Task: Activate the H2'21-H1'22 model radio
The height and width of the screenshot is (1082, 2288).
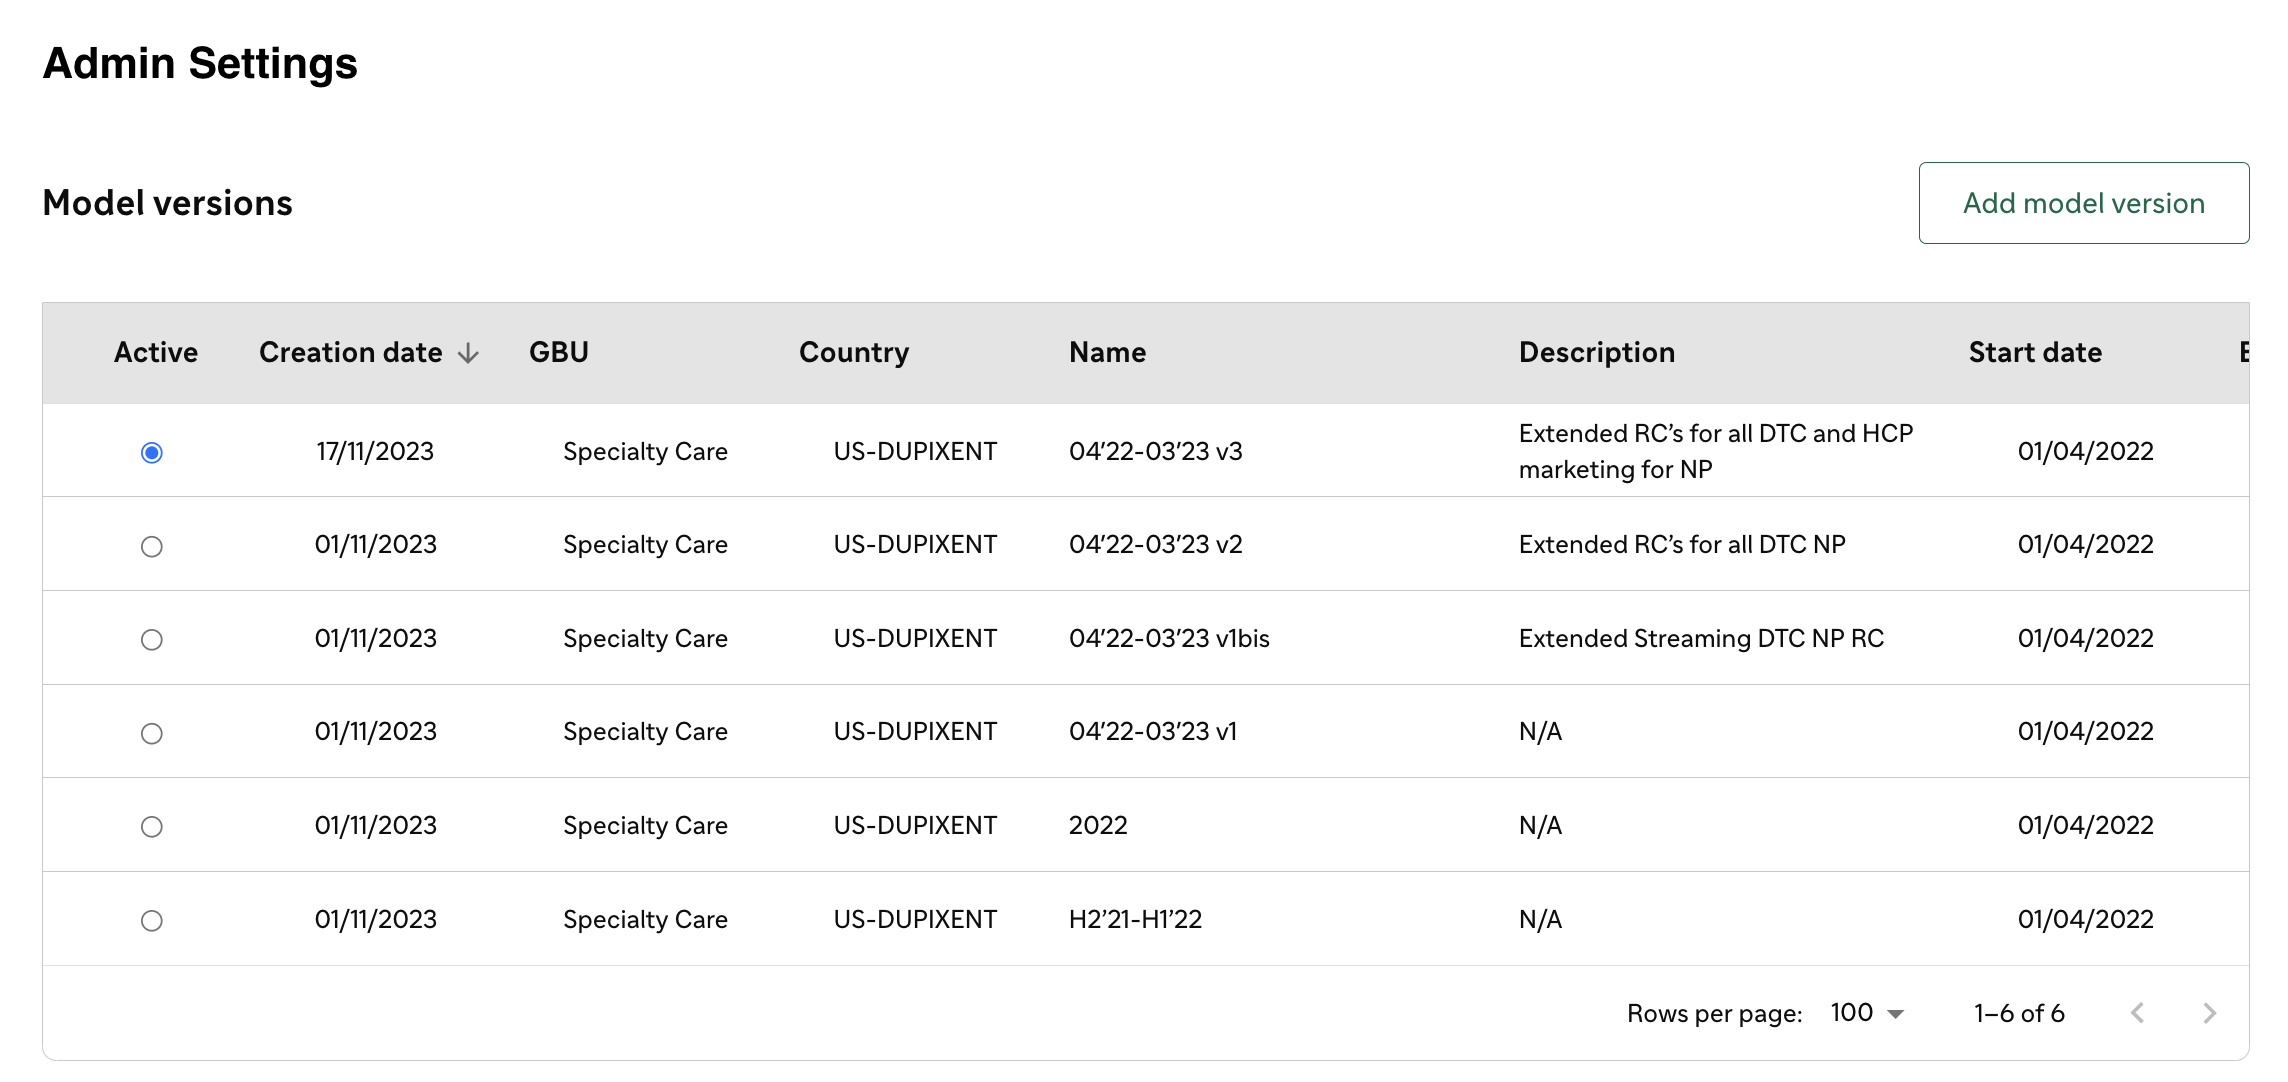Action: click(x=152, y=920)
